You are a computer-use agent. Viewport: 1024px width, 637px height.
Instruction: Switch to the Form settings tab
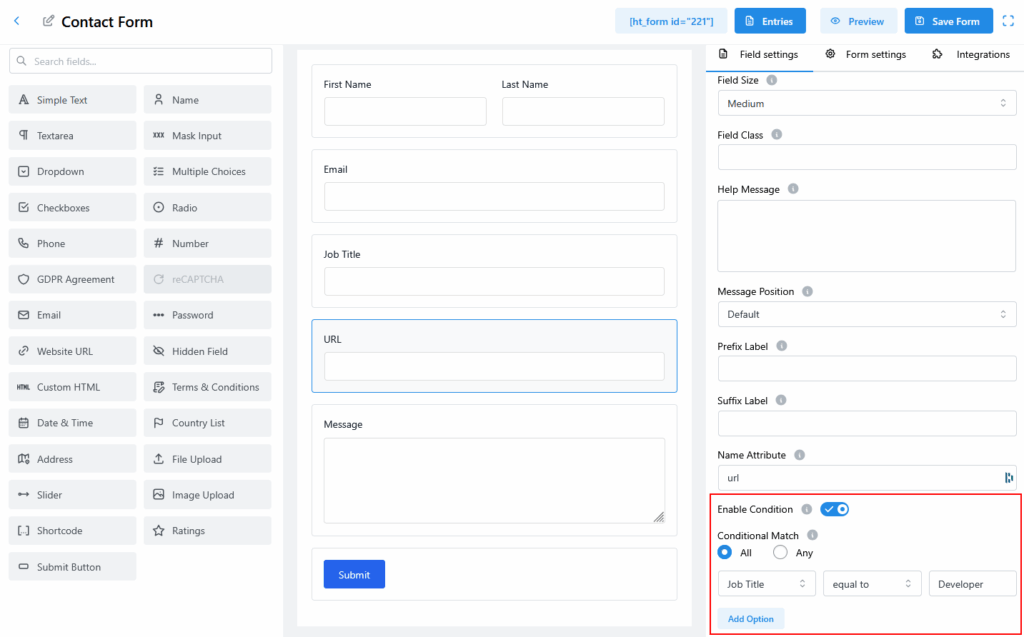pyautogui.click(x=865, y=55)
